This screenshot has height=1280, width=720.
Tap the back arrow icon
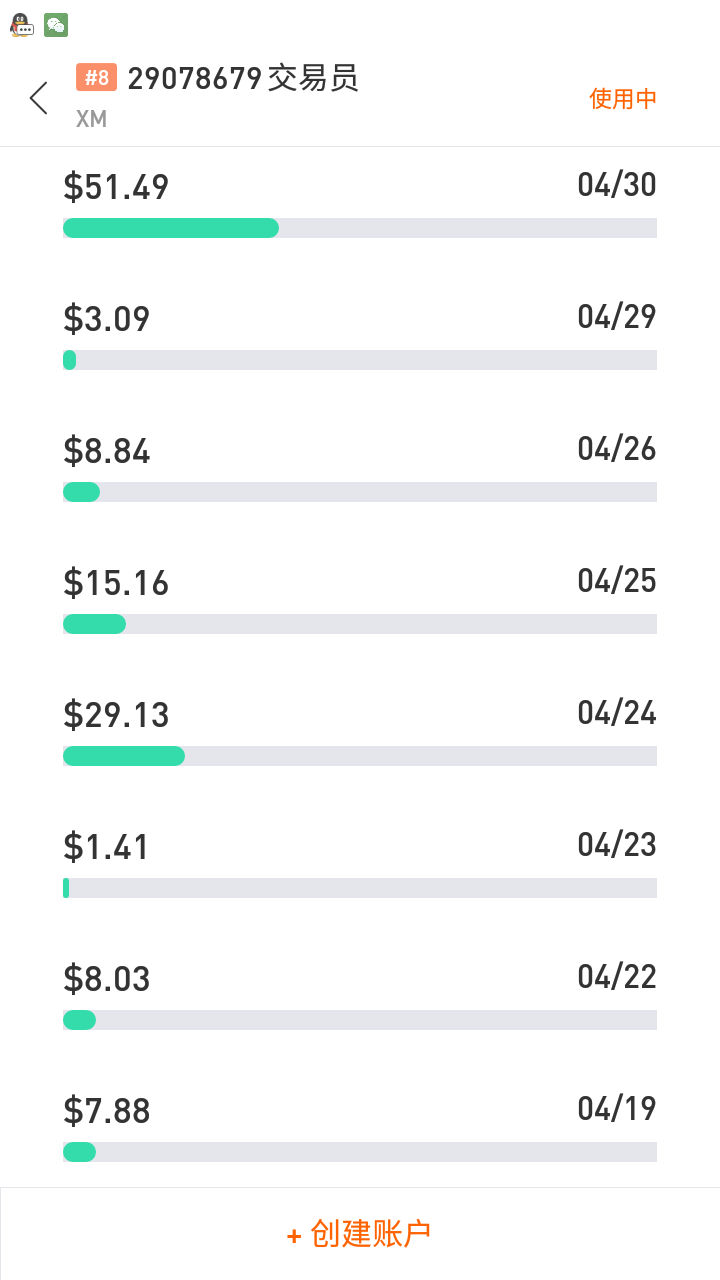click(39, 98)
